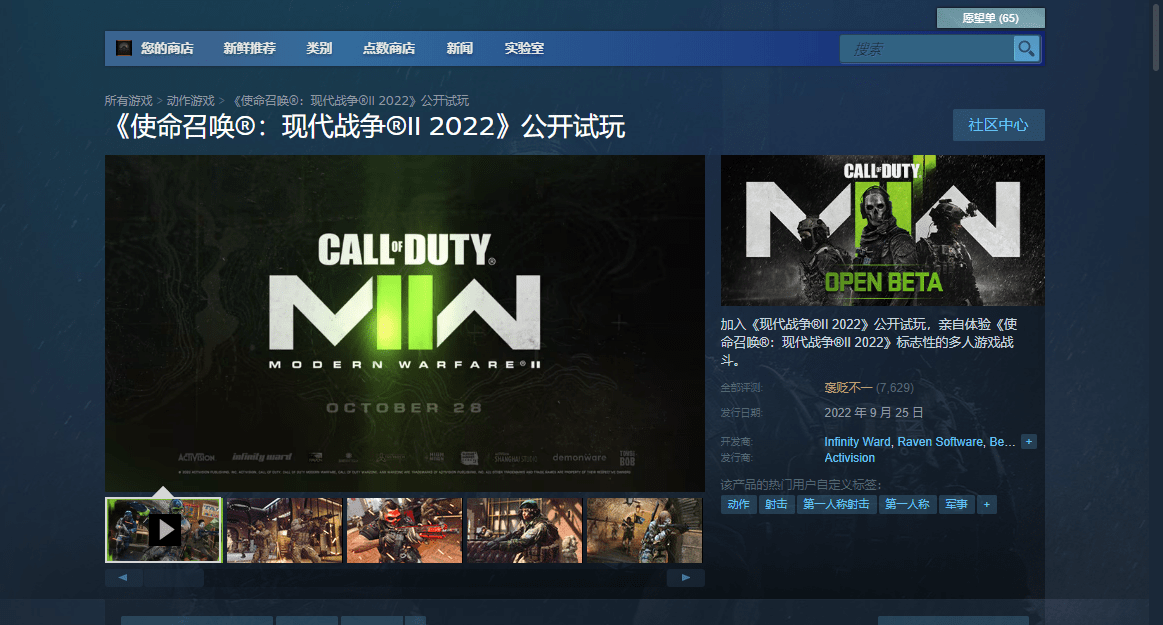The width and height of the screenshot is (1163, 625).
Task: Select the 第一人称射击 tag
Action: [x=836, y=505]
